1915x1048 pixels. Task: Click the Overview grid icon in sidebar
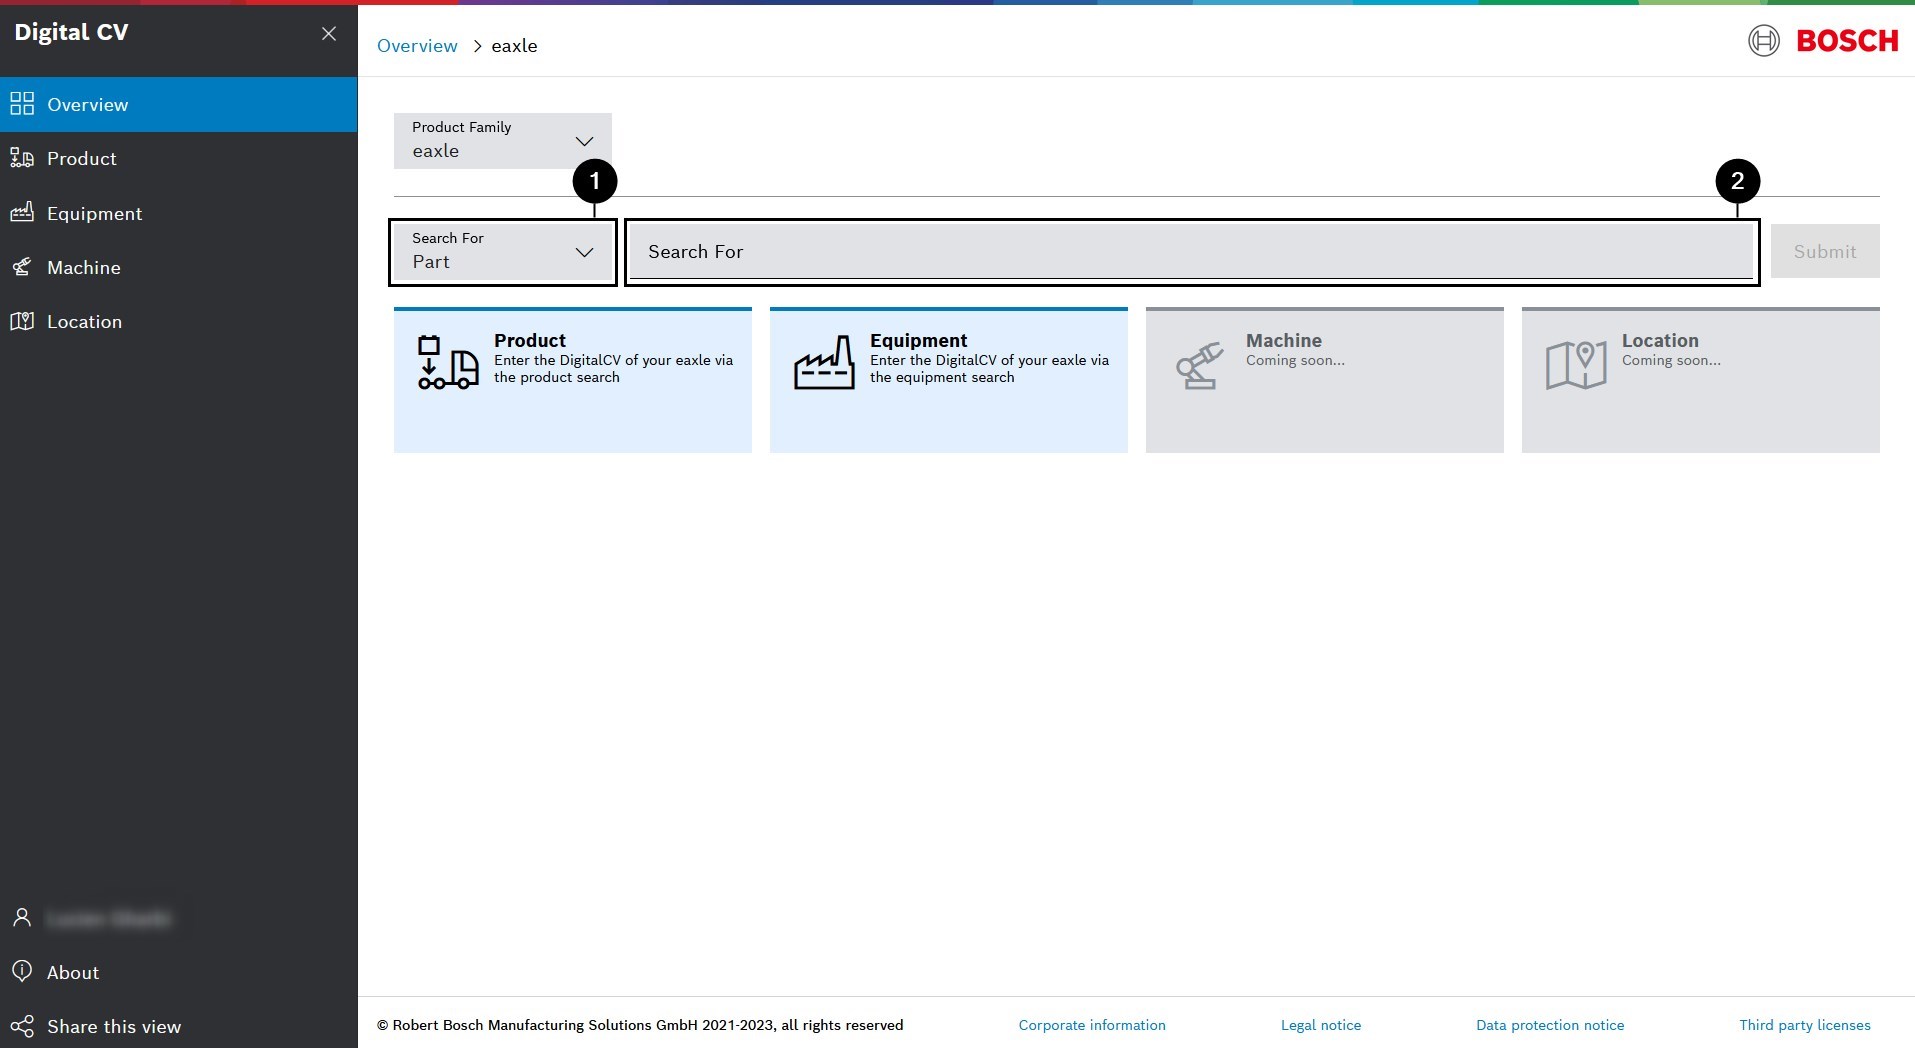tap(22, 104)
